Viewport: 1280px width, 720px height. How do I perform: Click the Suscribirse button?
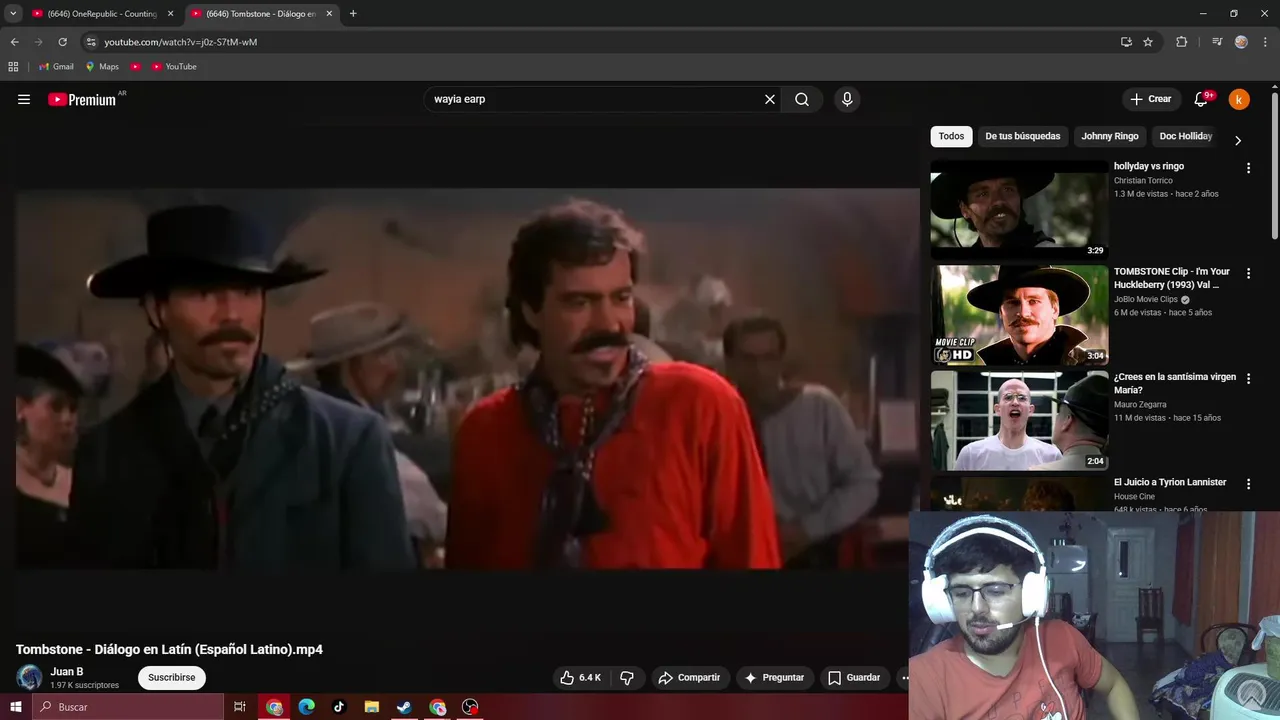[x=172, y=677]
